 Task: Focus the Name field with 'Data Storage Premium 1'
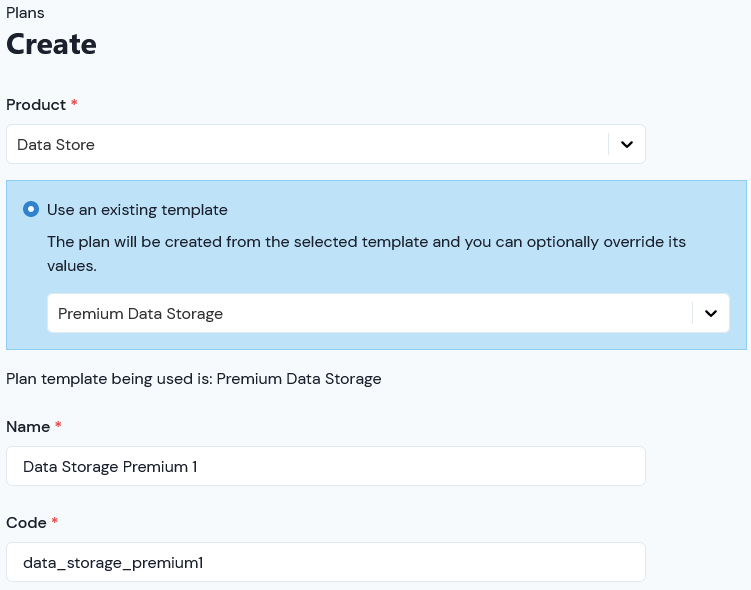326,466
